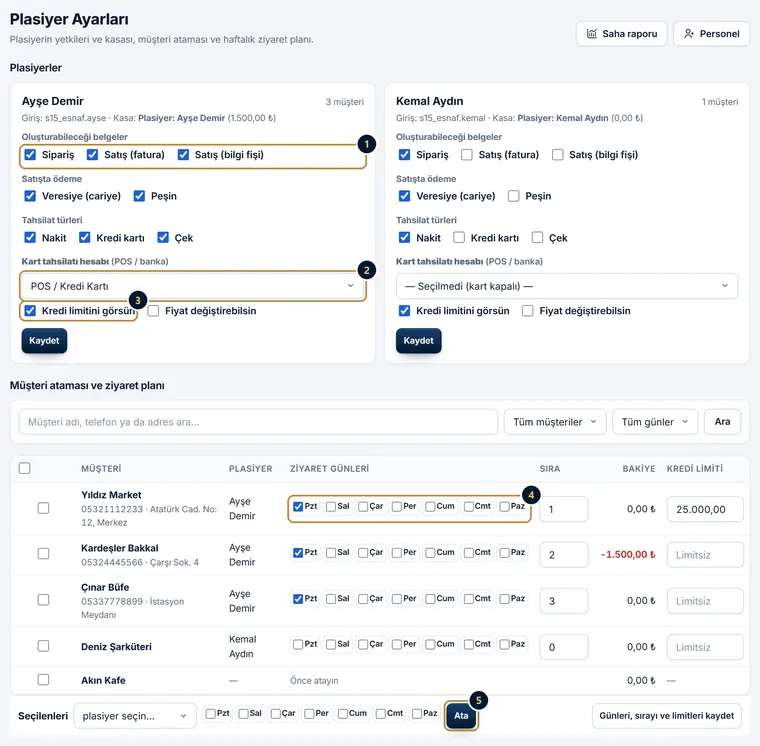Click numbered marker 5 badge
The width and height of the screenshot is (760, 746).
coord(478,700)
